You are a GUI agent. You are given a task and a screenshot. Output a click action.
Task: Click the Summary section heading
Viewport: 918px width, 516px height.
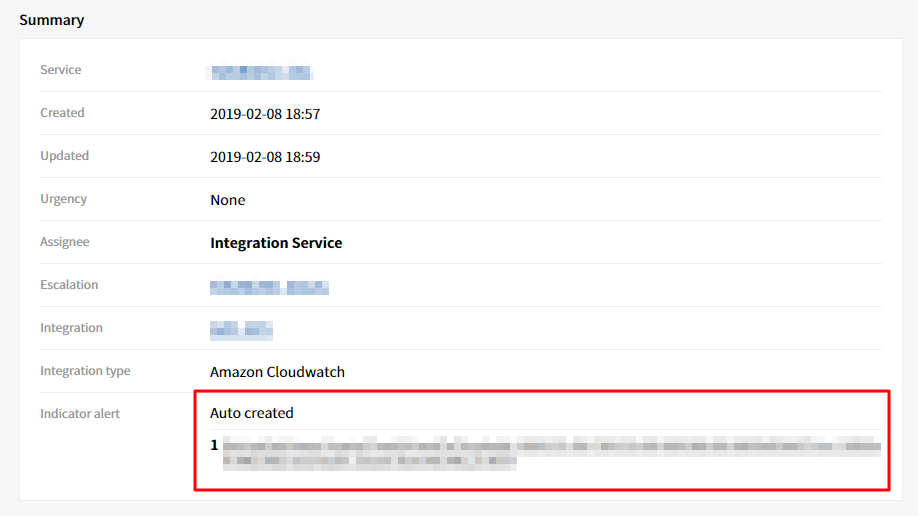click(x=52, y=20)
